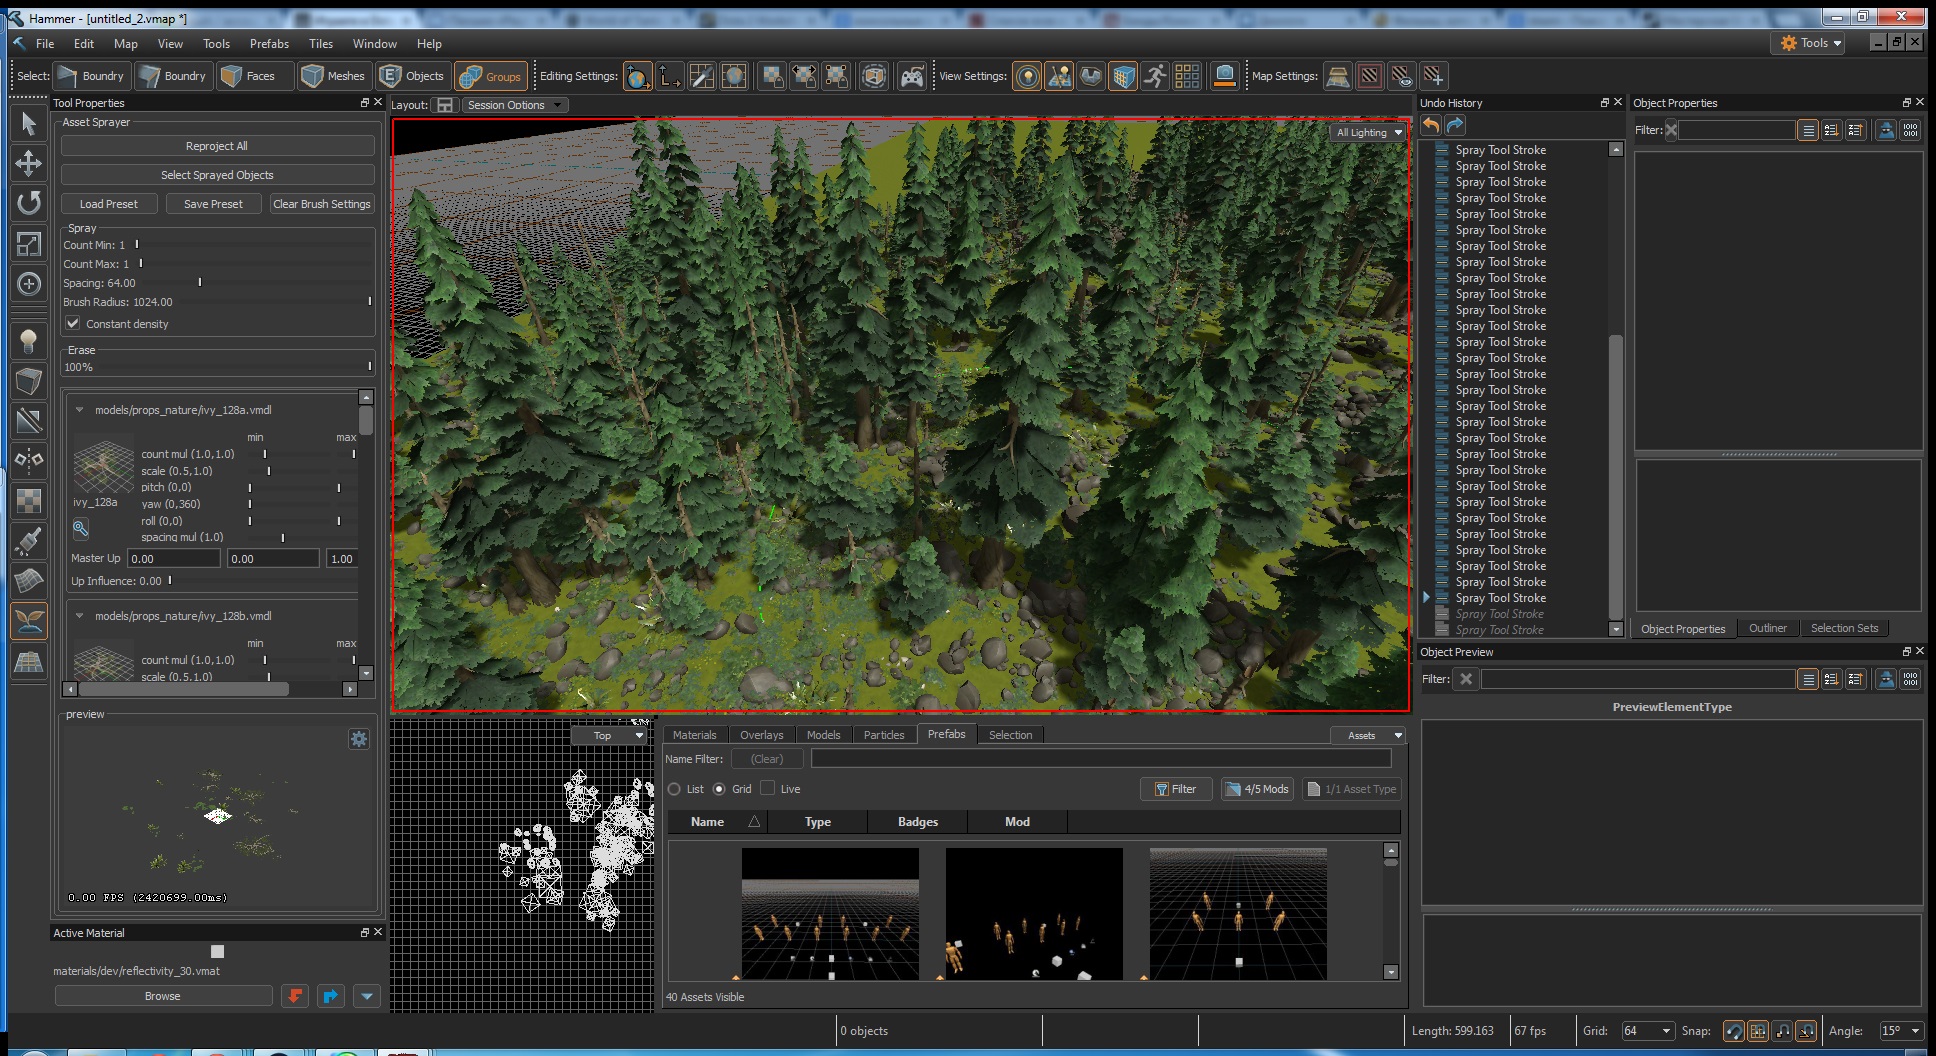Click the Save Preset button
This screenshot has height=1056, width=1936.
tap(213, 204)
